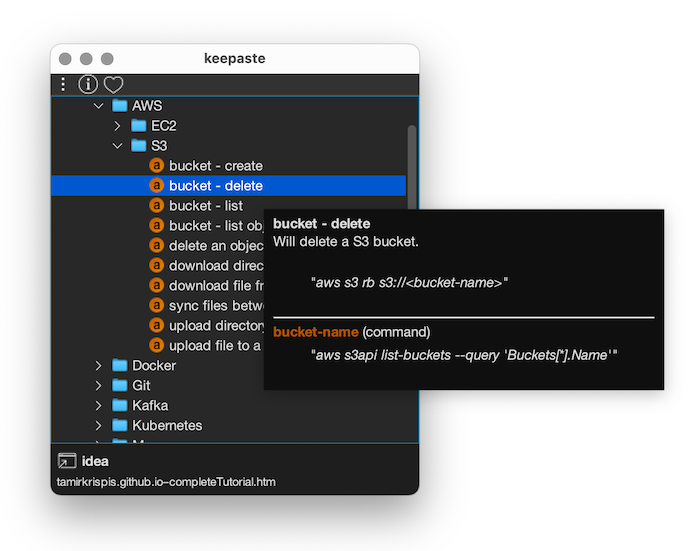Click the 'aws s3 rb' command text
This screenshot has height=551, width=700.
pos(409,283)
